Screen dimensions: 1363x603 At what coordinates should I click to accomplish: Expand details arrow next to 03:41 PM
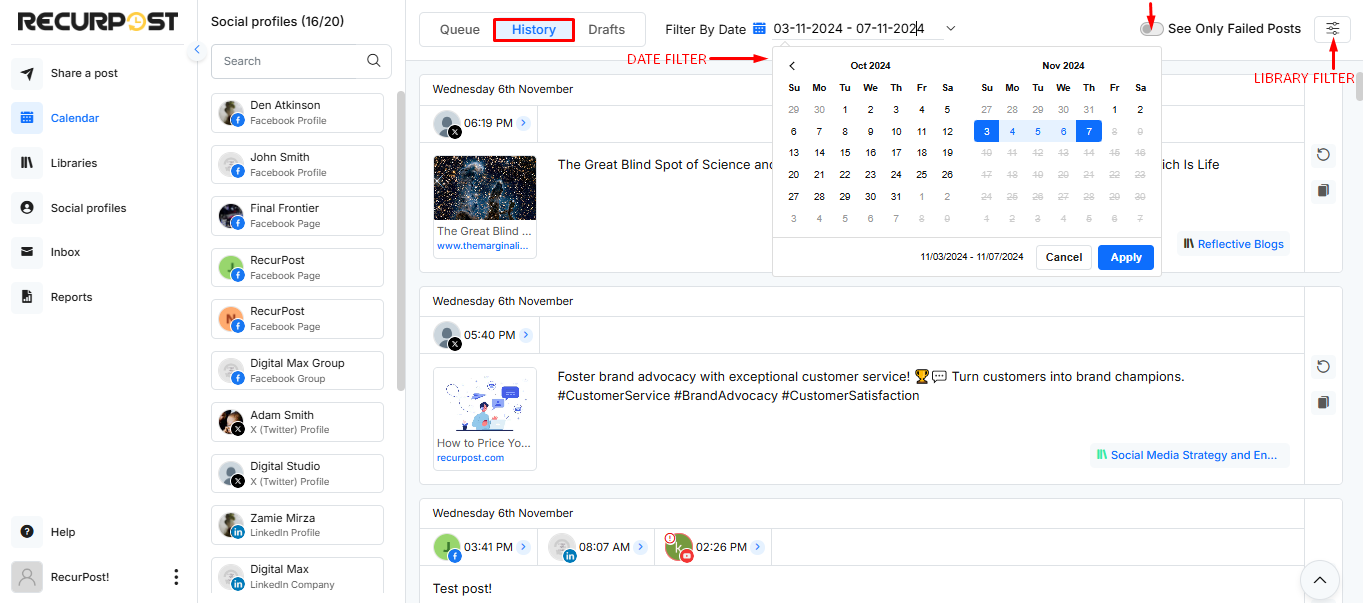pos(525,547)
